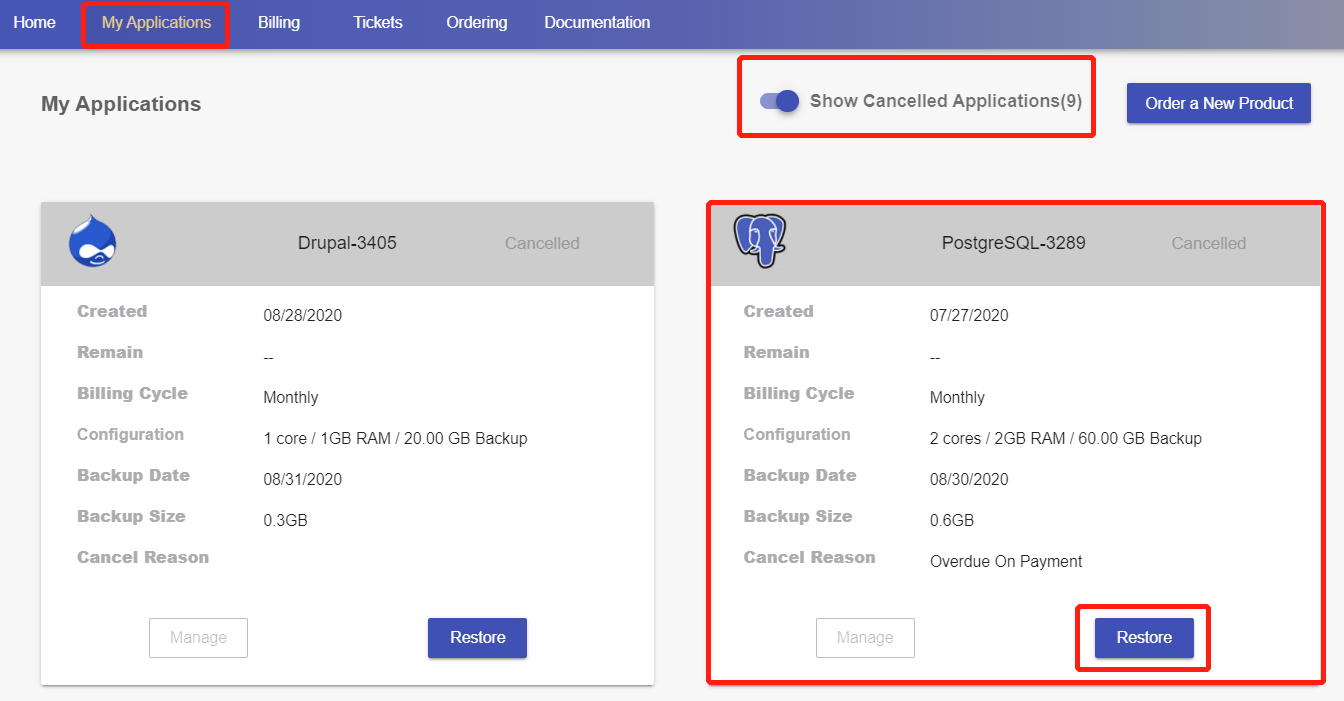Toggle Show Cancelled Applications switch off
Viewport: 1344px width, 701px height.
click(x=779, y=101)
